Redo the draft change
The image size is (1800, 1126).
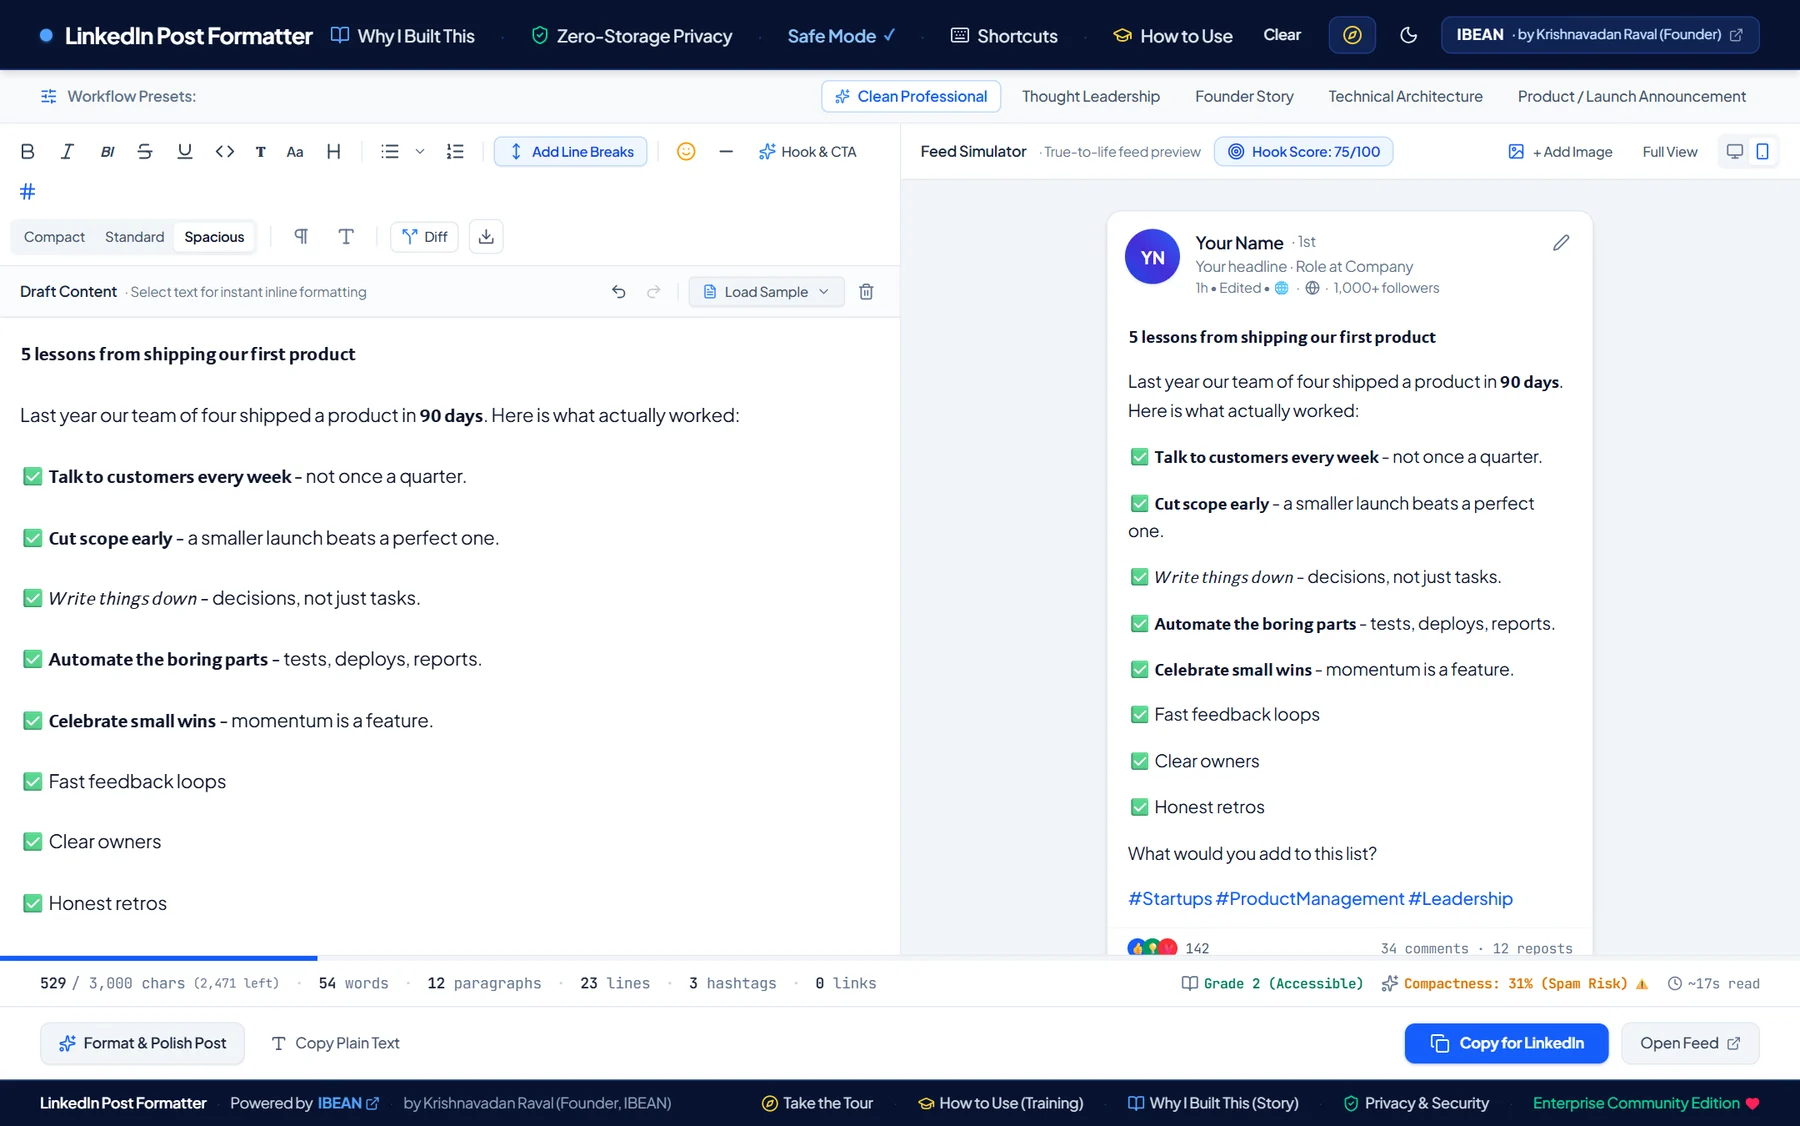coord(654,292)
